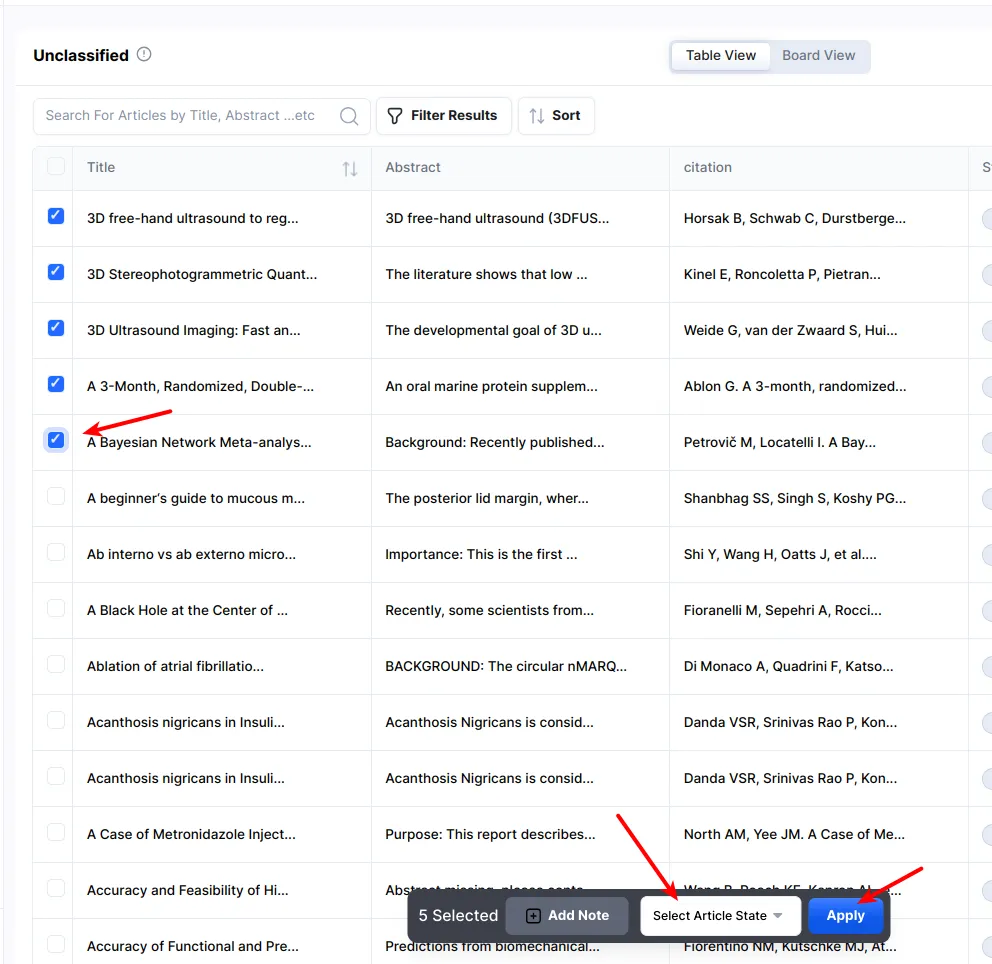Select the A Black Hole article checkbox

tap(56, 608)
